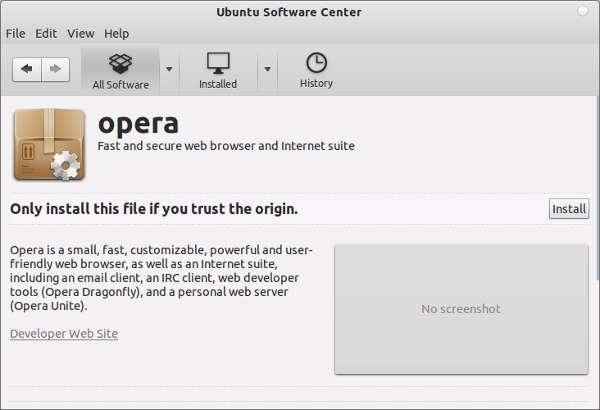Click the back arrow navigation button
Image resolution: width=600 pixels, height=410 pixels.
27,69
